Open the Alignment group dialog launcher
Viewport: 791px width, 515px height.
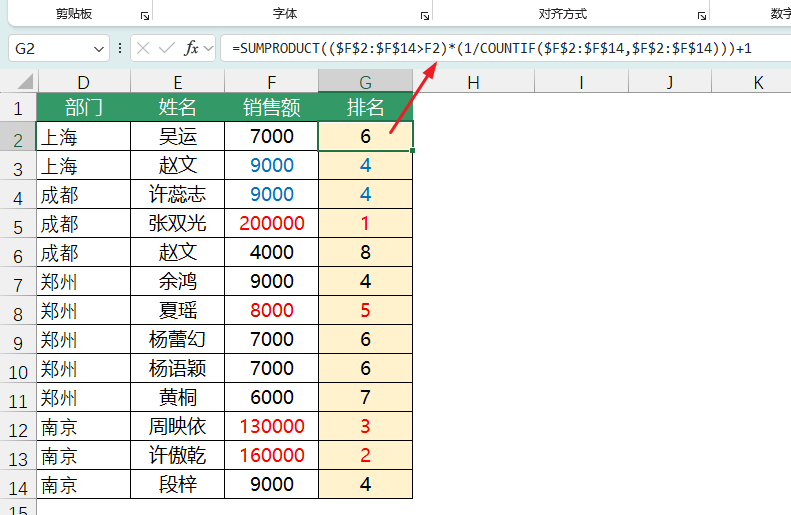click(x=702, y=16)
